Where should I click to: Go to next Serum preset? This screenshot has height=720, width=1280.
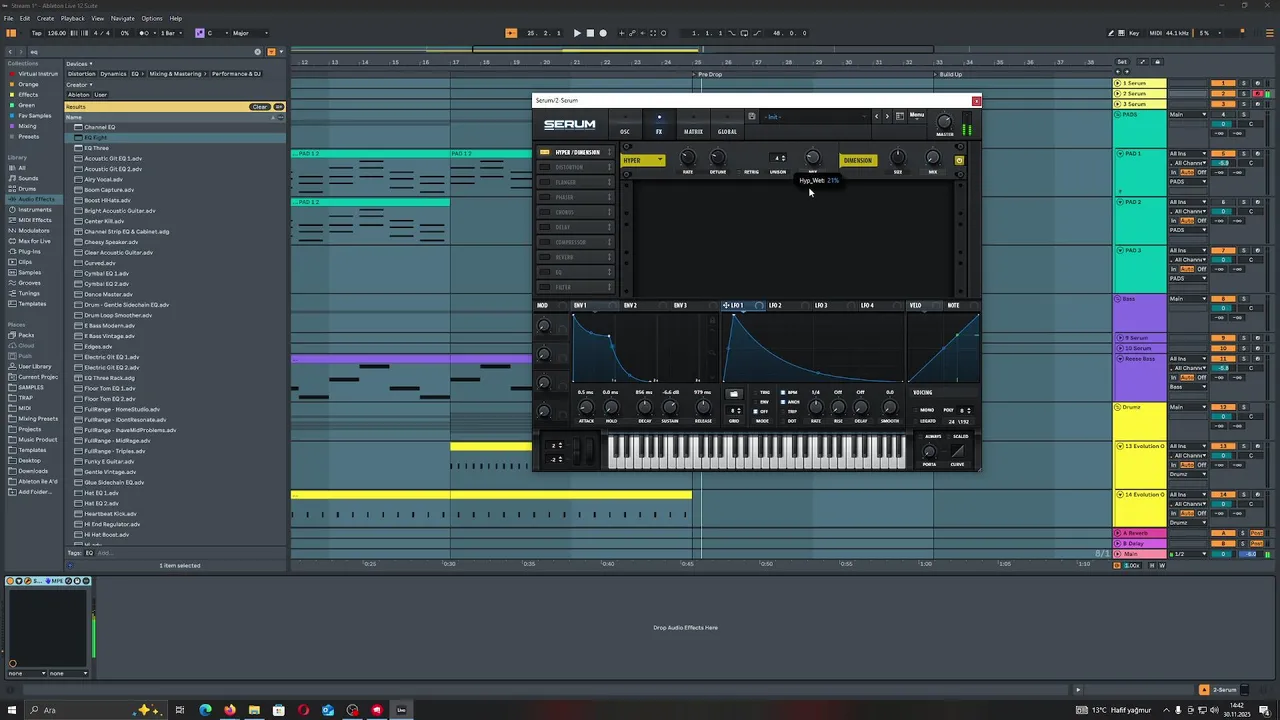click(887, 116)
